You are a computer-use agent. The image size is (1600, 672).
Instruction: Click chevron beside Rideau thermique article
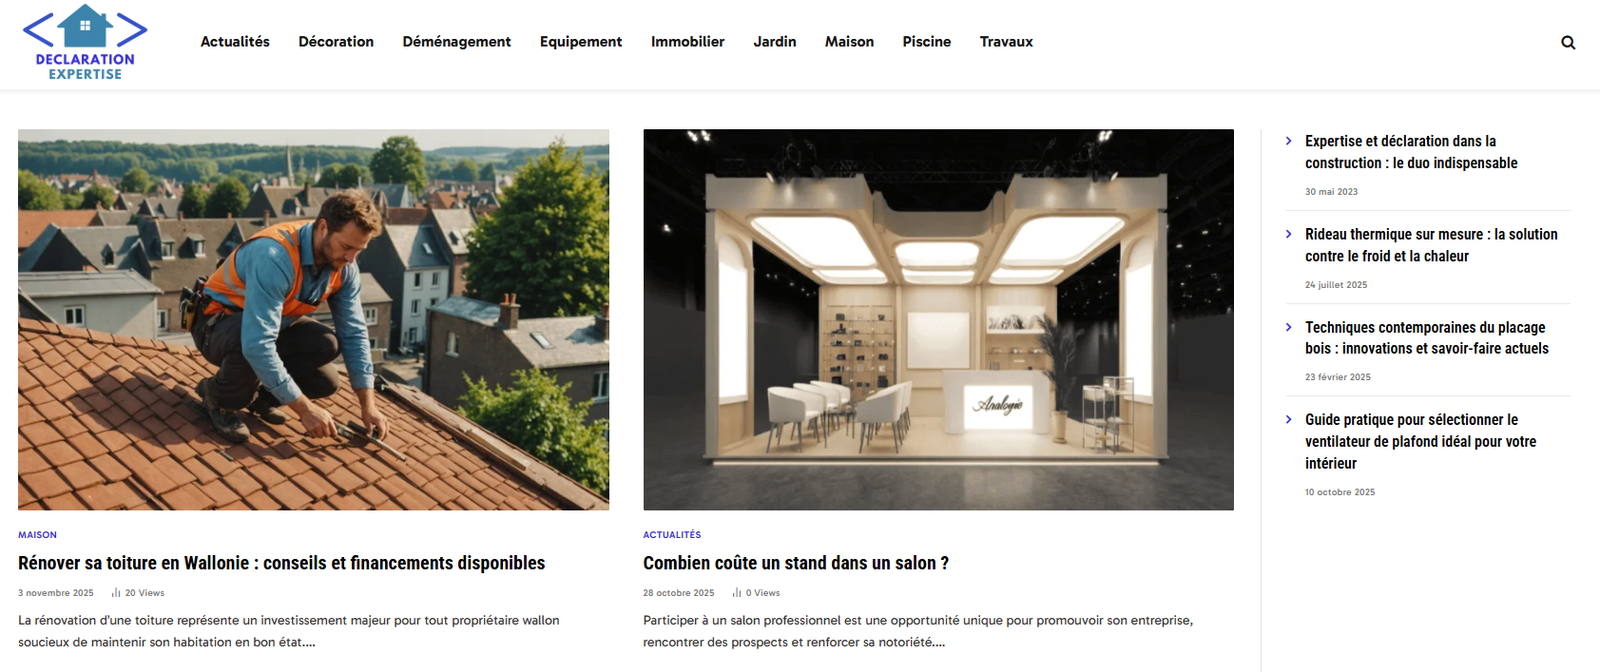[x=1289, y=234]
